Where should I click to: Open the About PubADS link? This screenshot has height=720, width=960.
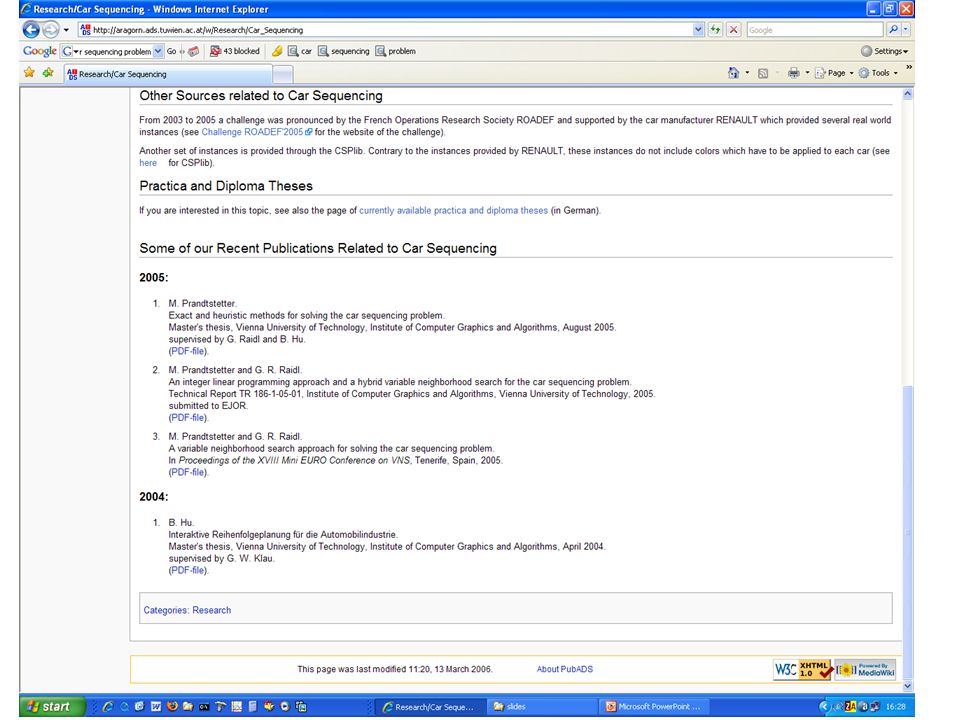(x=564, y=669)
